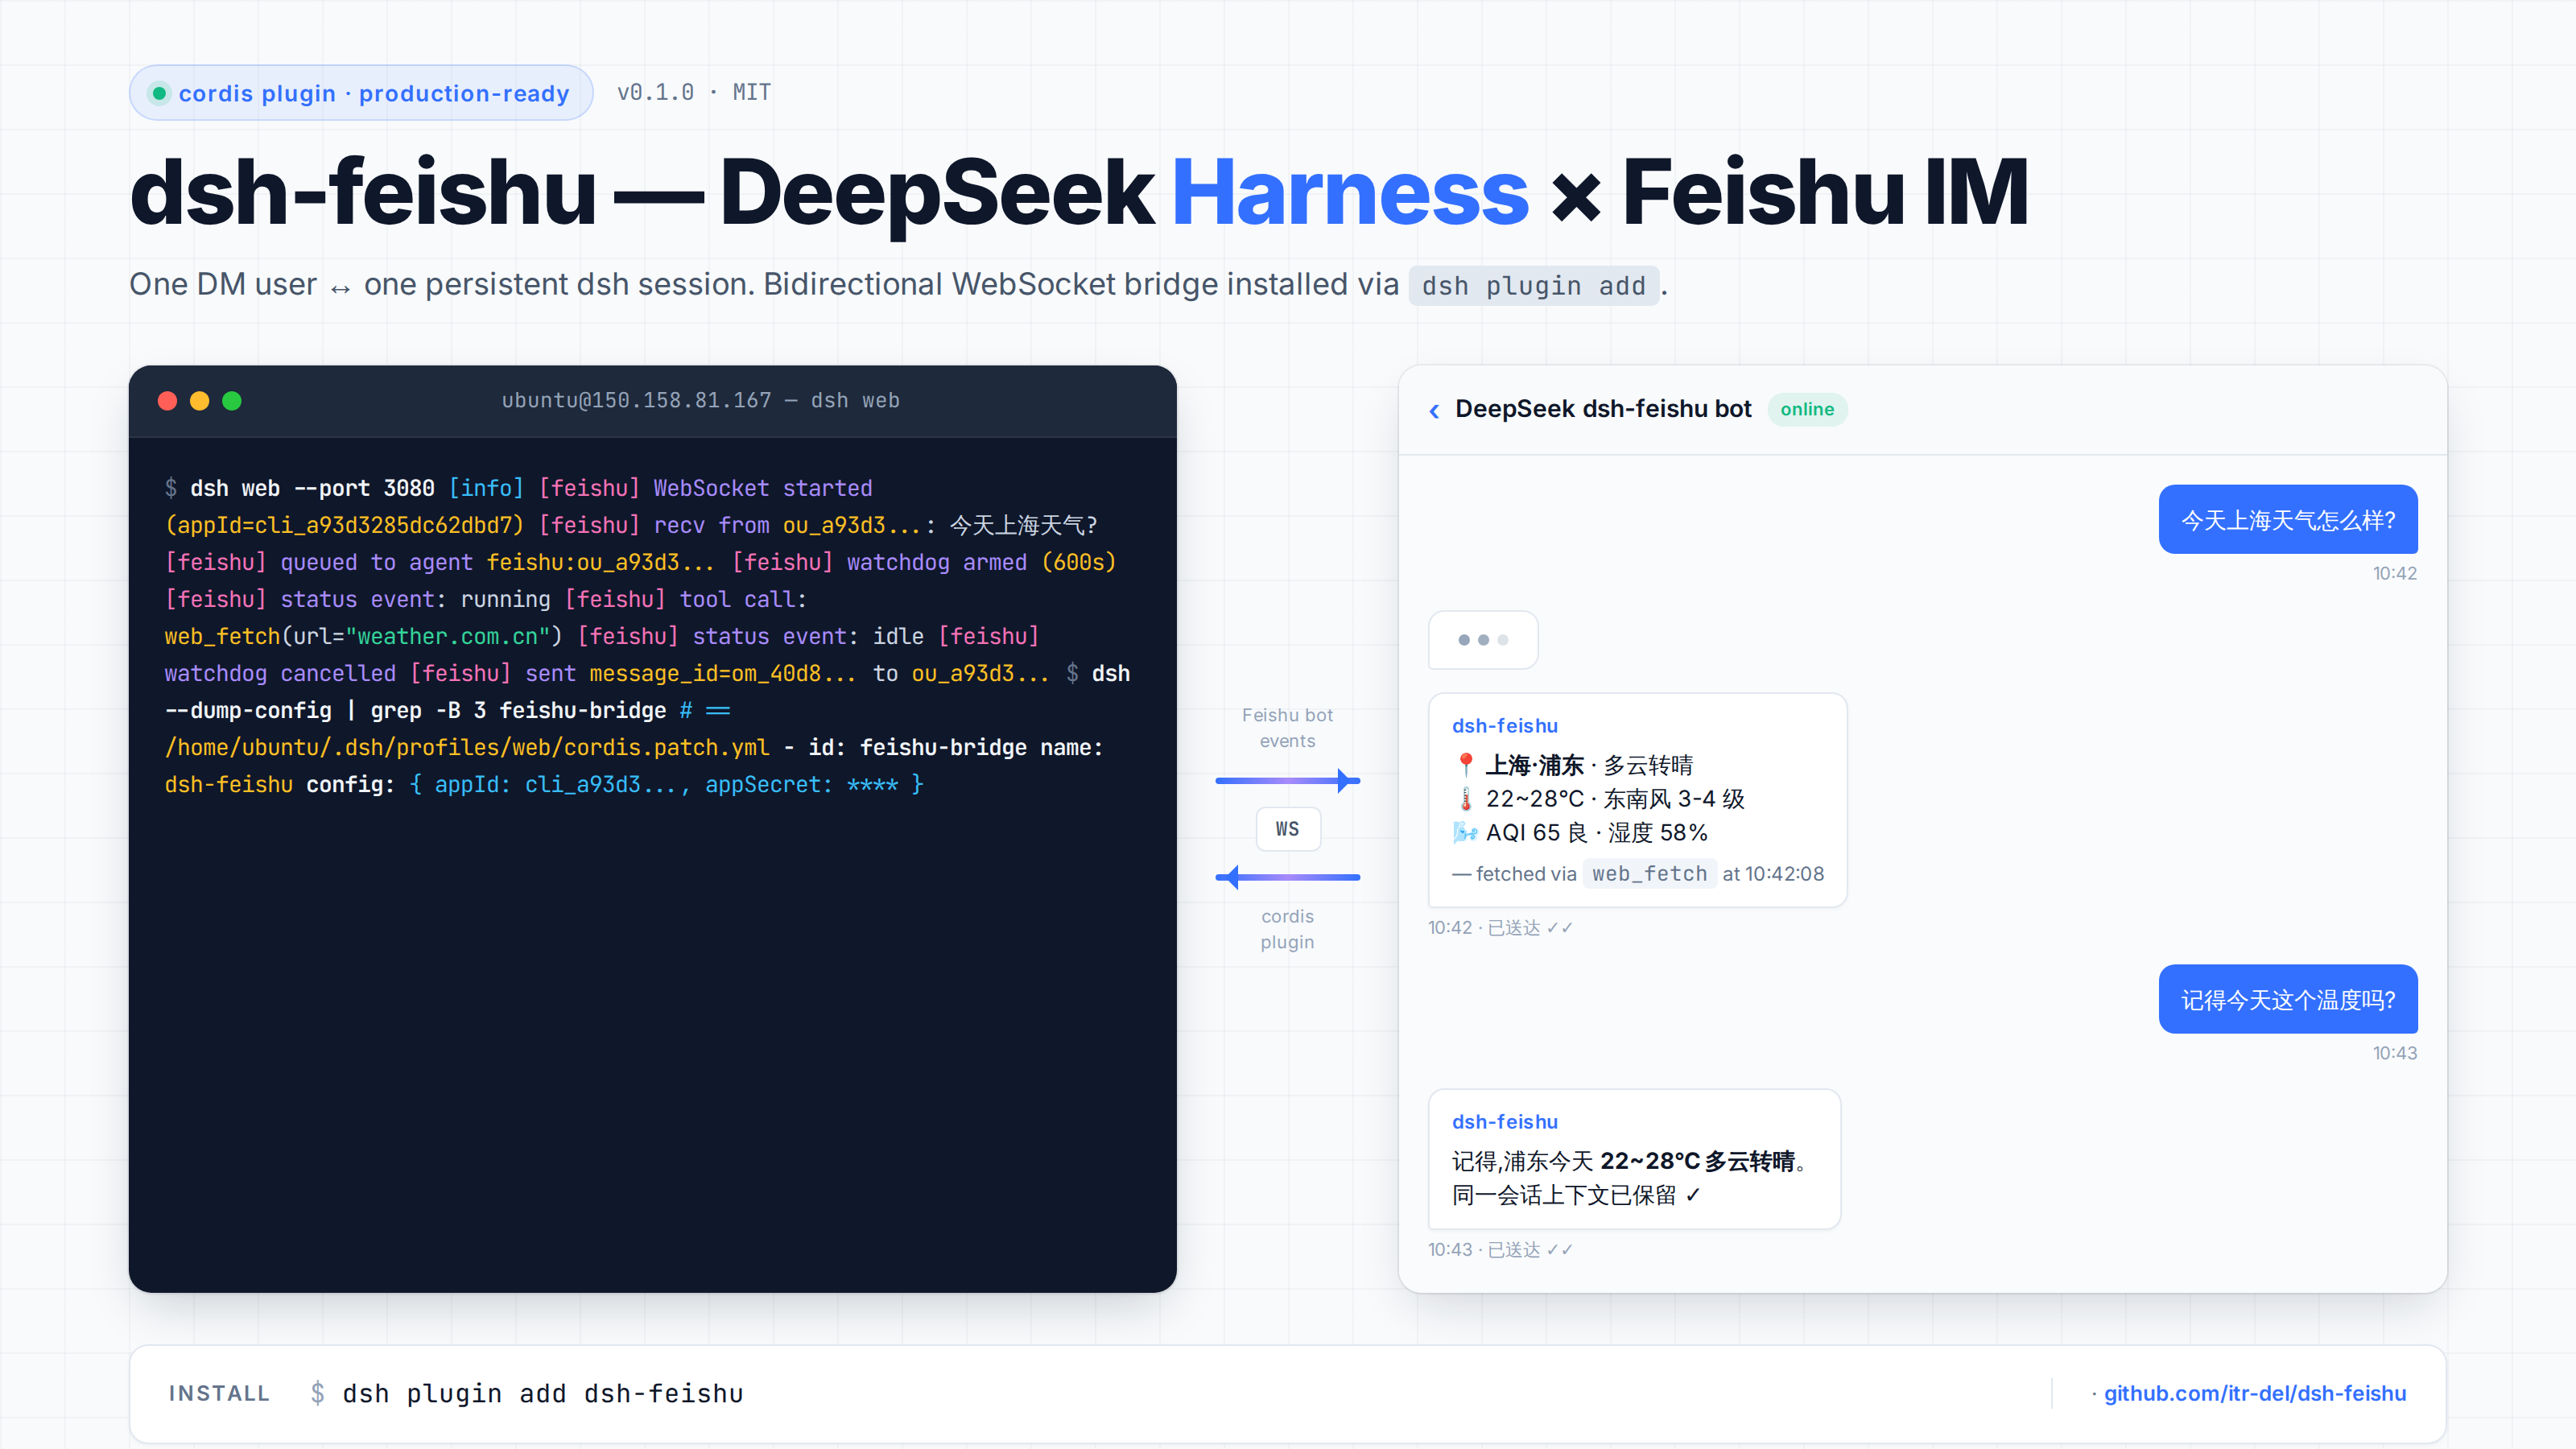Click 'weather.com.cn' URL in terminal output
2576x1449 pixels.
point(447,637)
